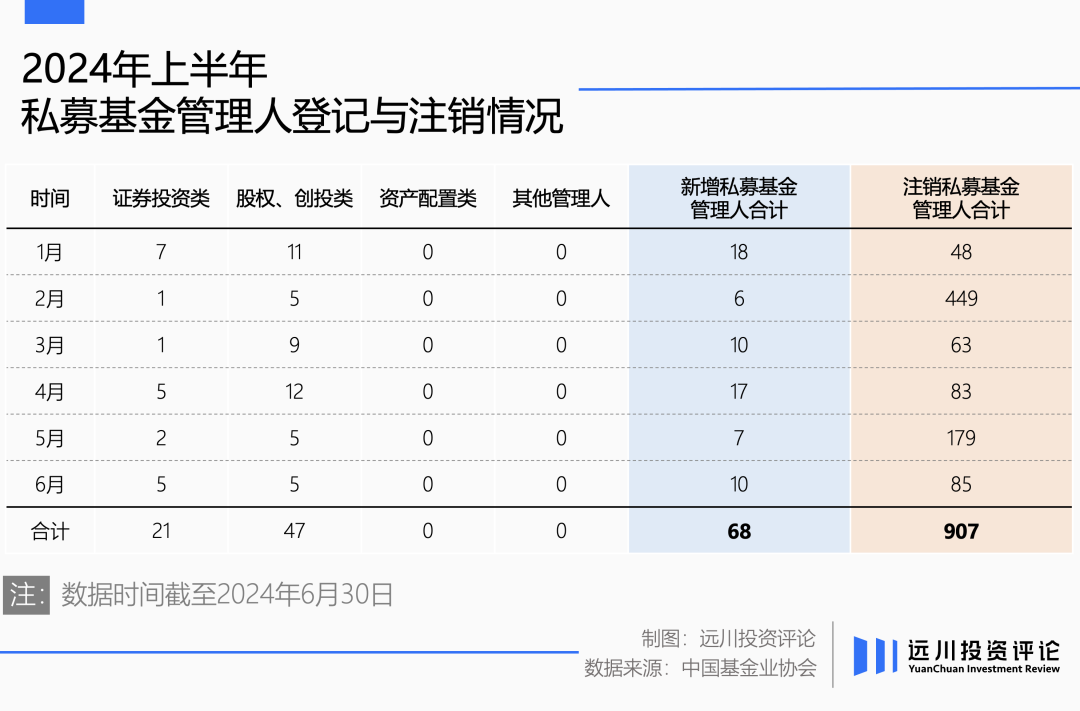Select the "其他管理人" column header
Viewport: 1080px width, 711px height.
(561, 198)
